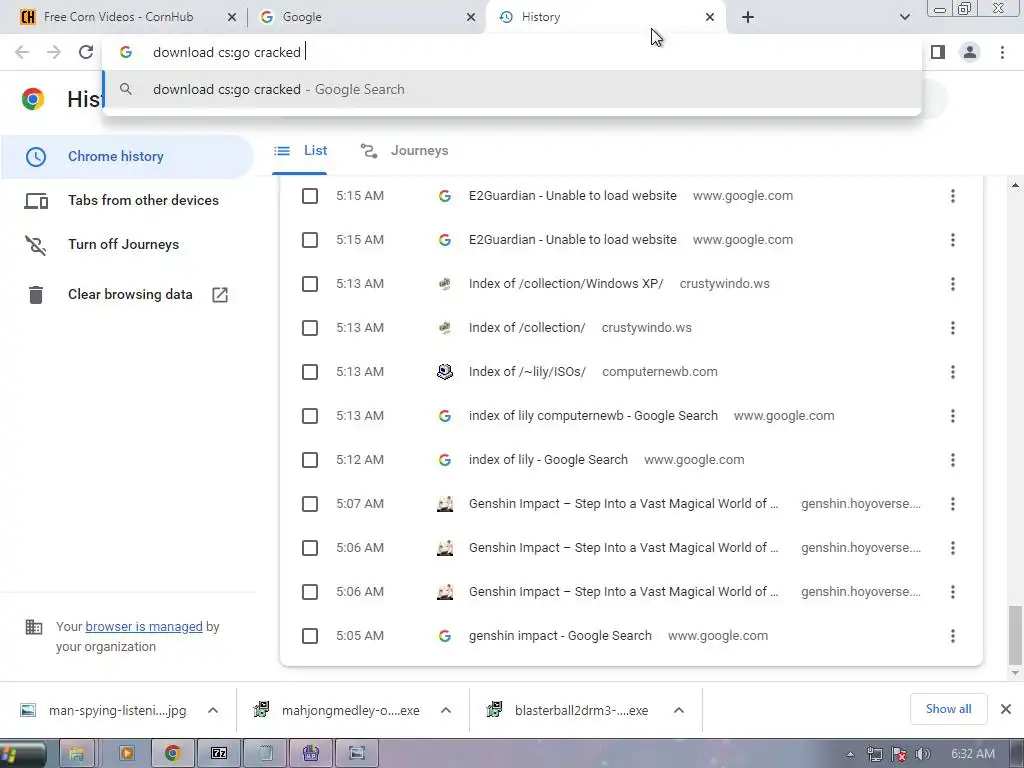
Task: Check the 5:12 AM 'index of lily' entry
Action: pos(310,460)
